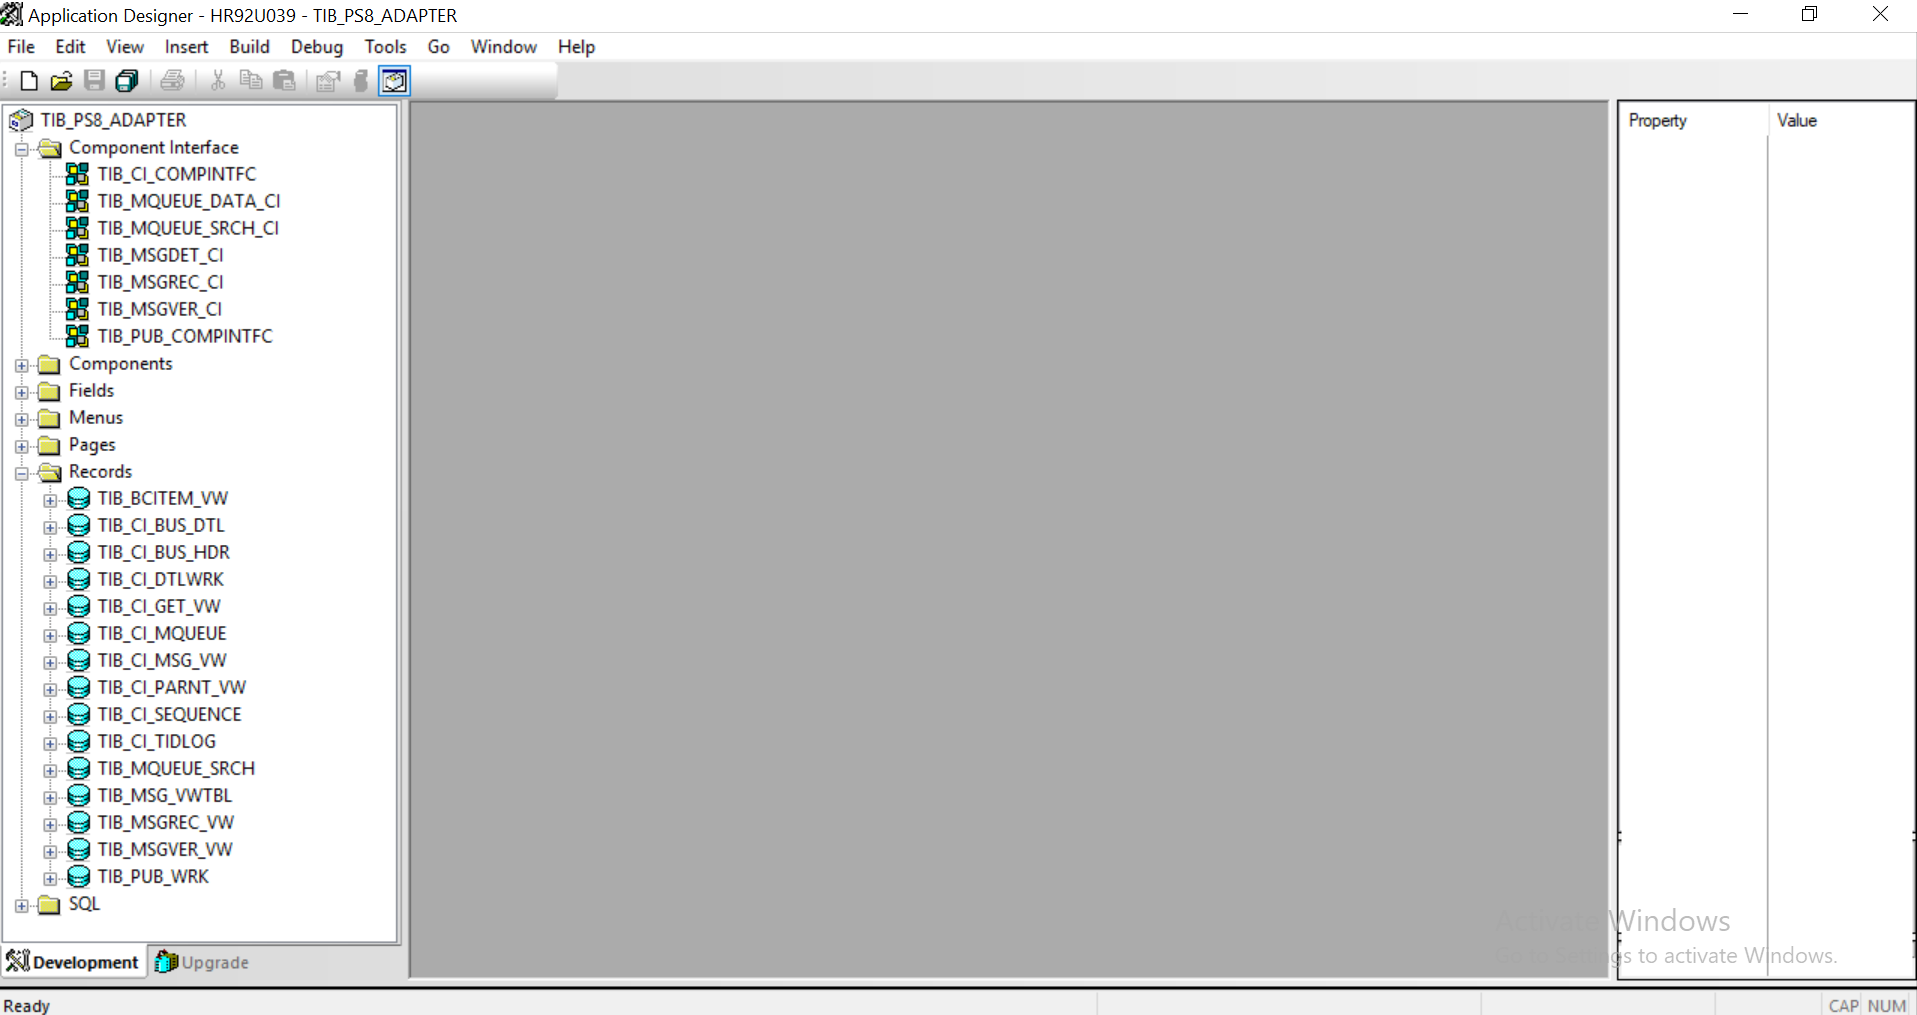Screen dimensions: 1917x1015
Task: Click the Properties toolbar icon
Action: point(328,81)
